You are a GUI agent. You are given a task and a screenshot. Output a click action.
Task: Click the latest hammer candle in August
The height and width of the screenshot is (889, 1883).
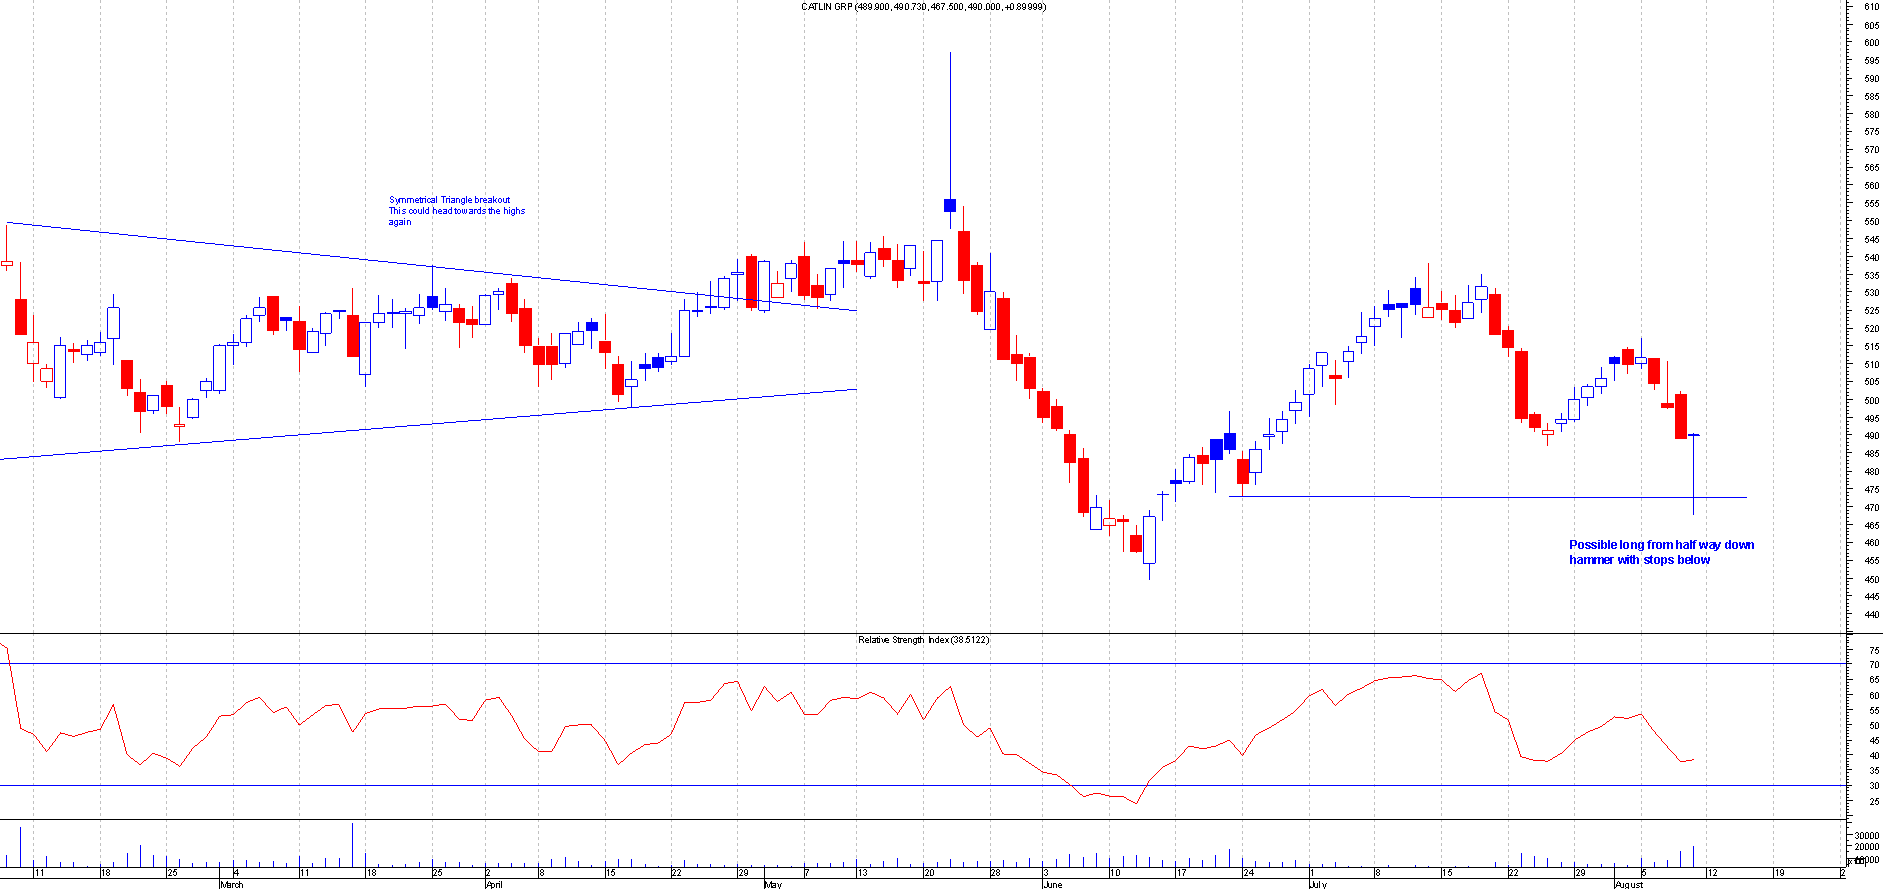pos(1693,470)
